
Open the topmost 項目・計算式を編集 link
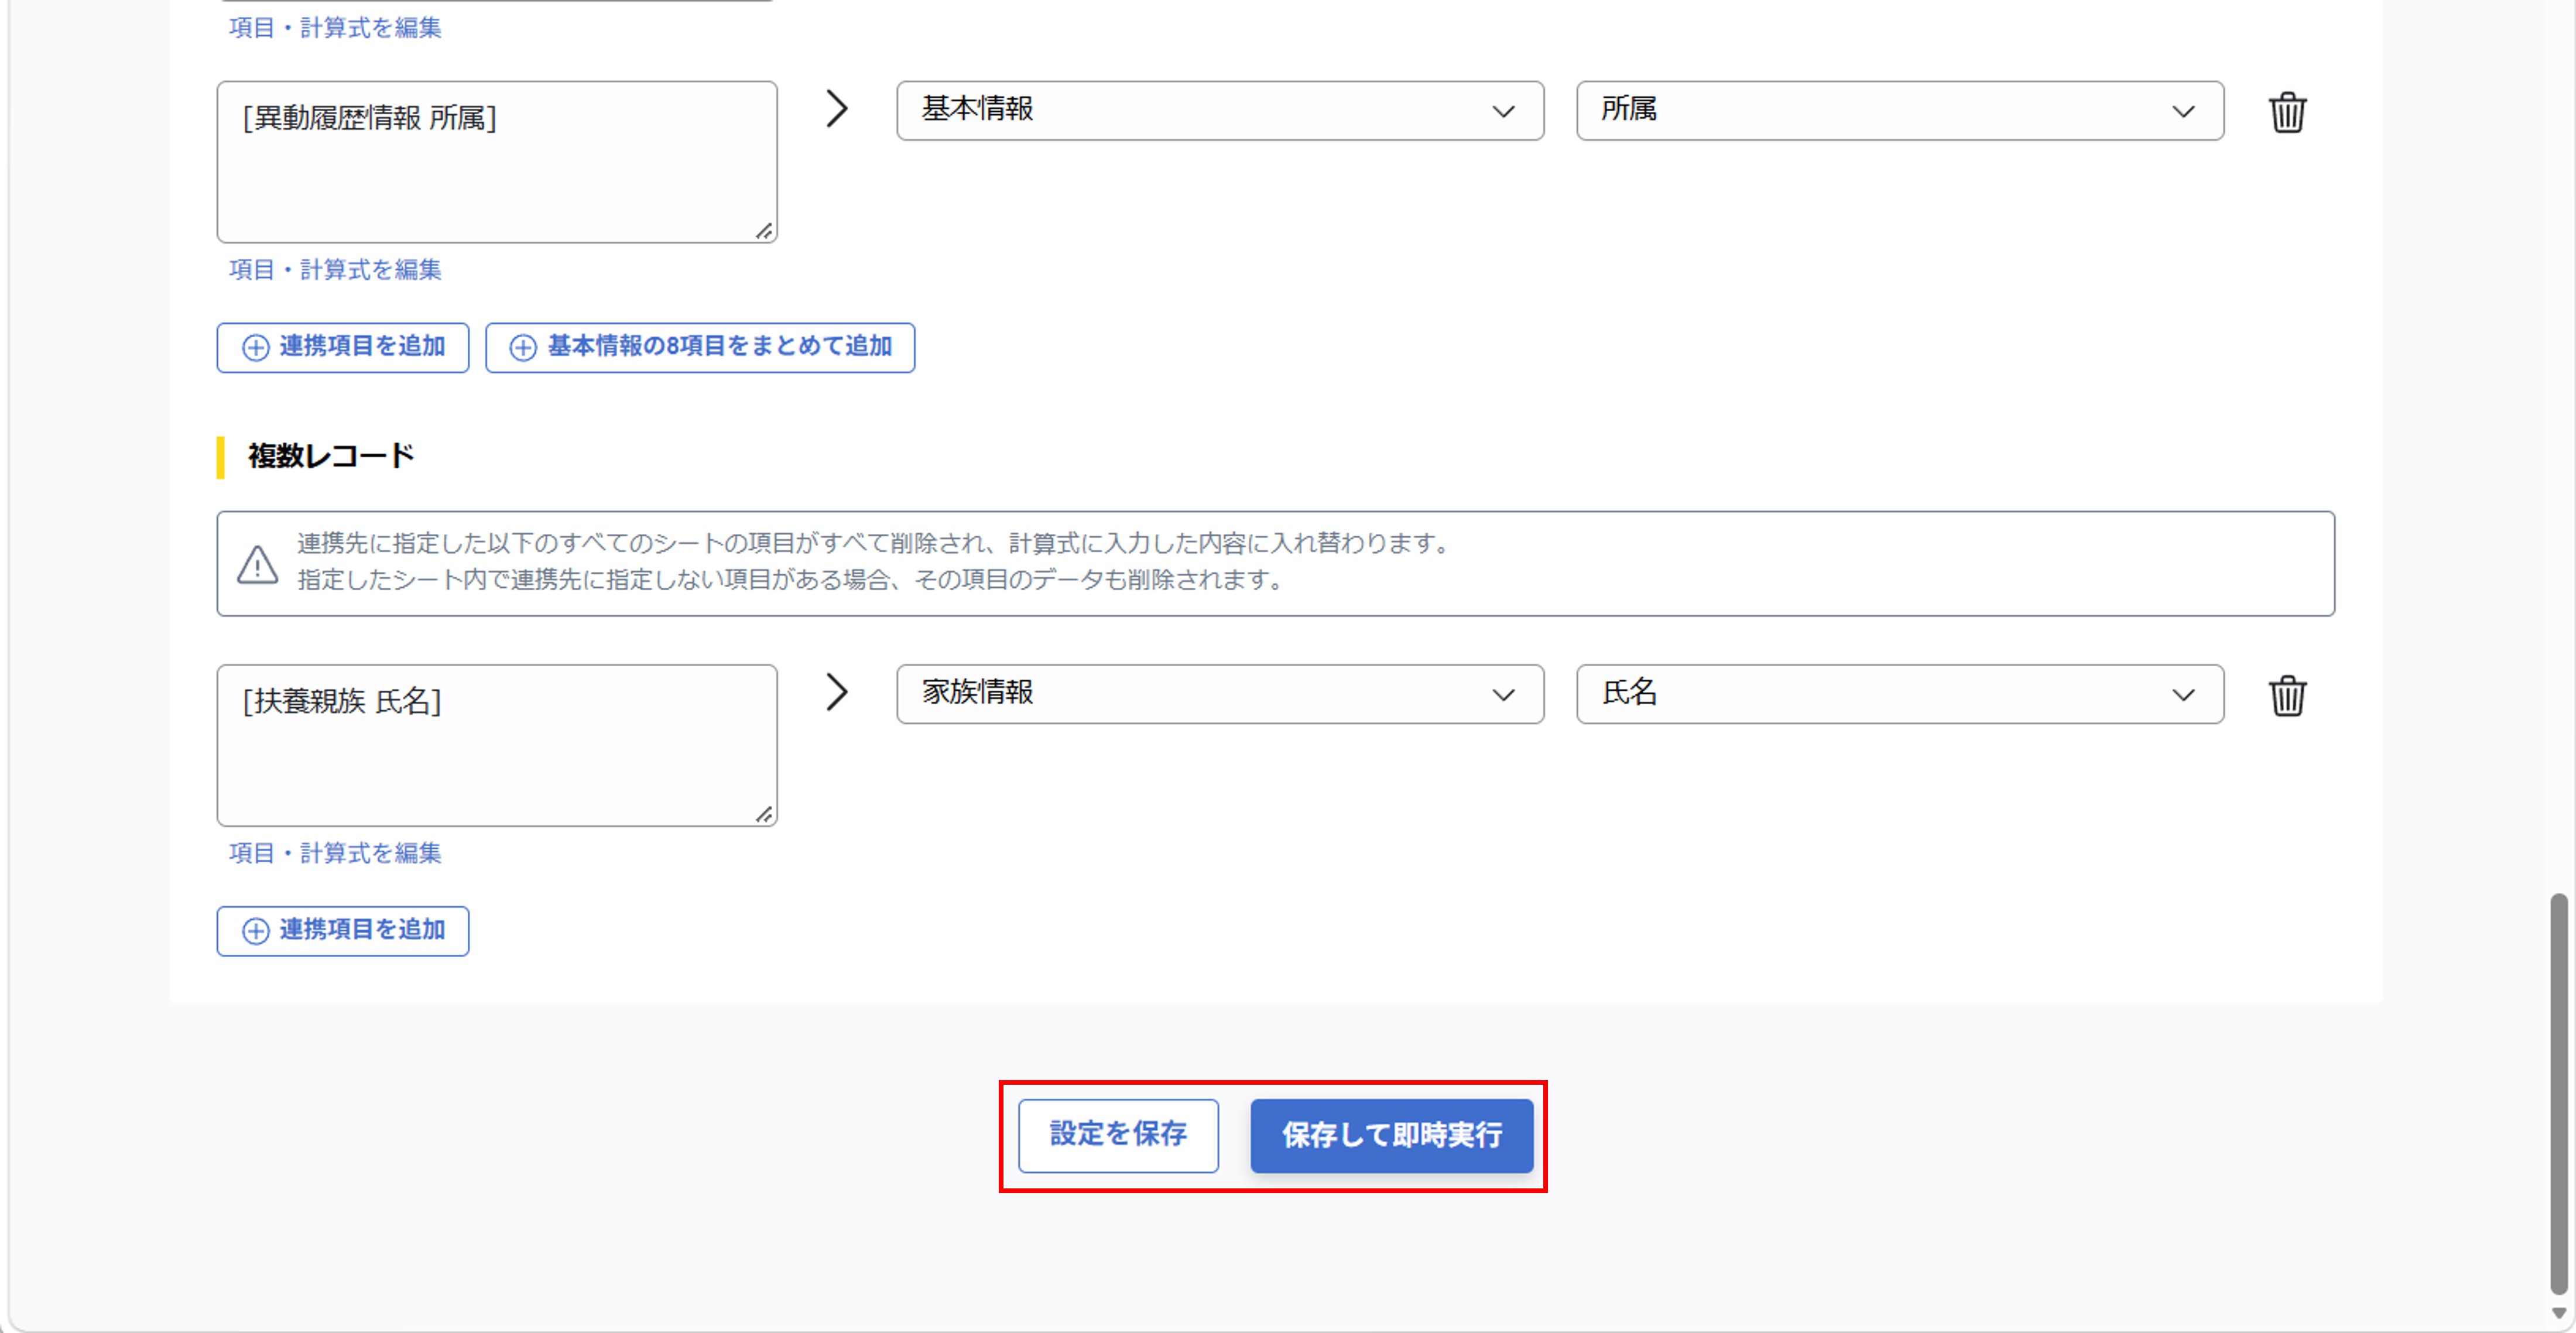335,27
